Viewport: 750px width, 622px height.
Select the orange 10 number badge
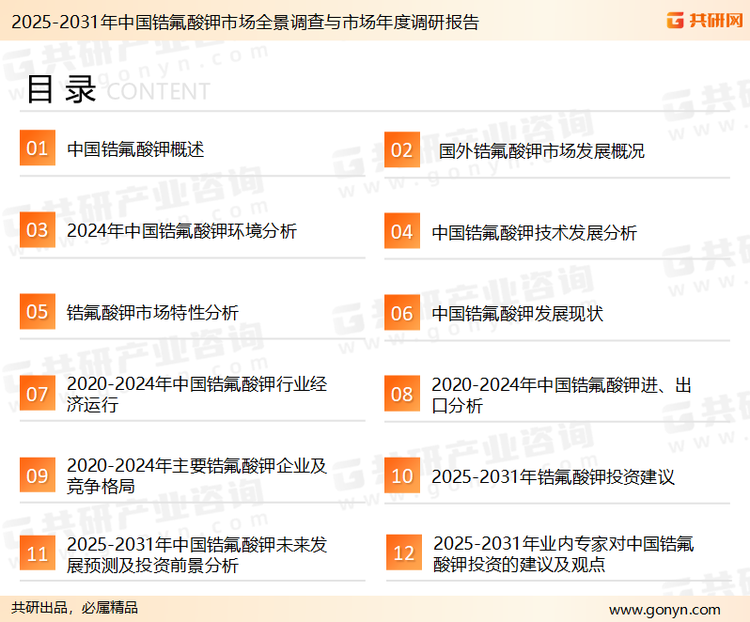pyautogui.click(x=402, y=476)
